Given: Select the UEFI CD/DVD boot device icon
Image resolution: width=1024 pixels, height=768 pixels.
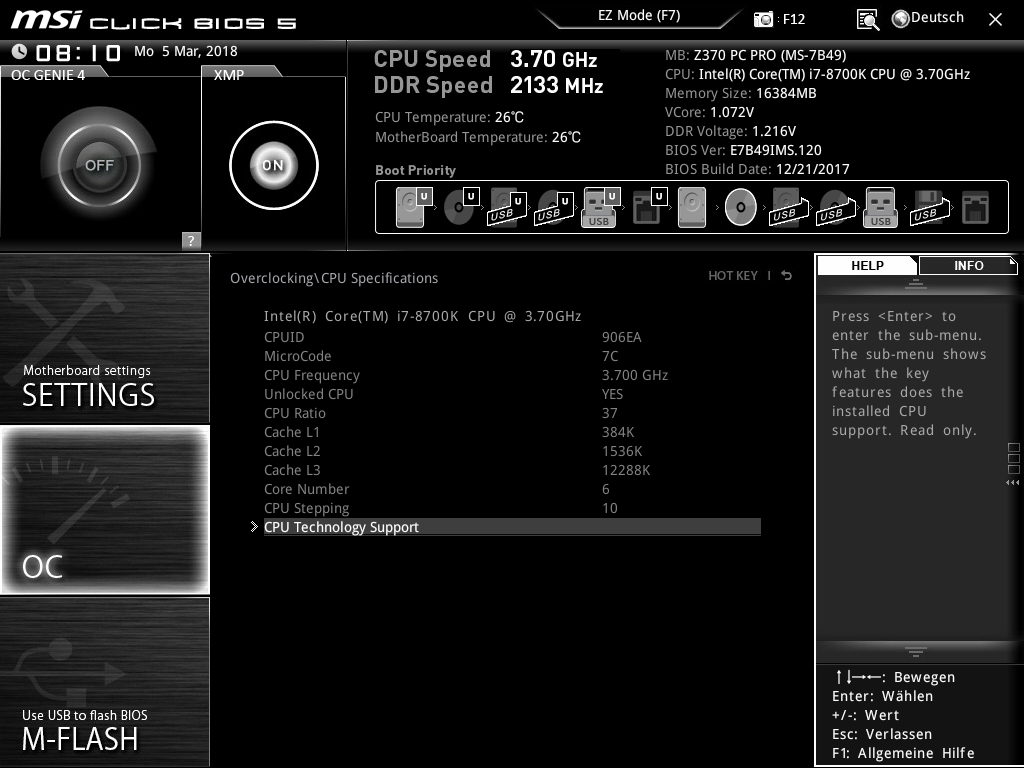Looking at the screenshot, I should coord(461,207).
